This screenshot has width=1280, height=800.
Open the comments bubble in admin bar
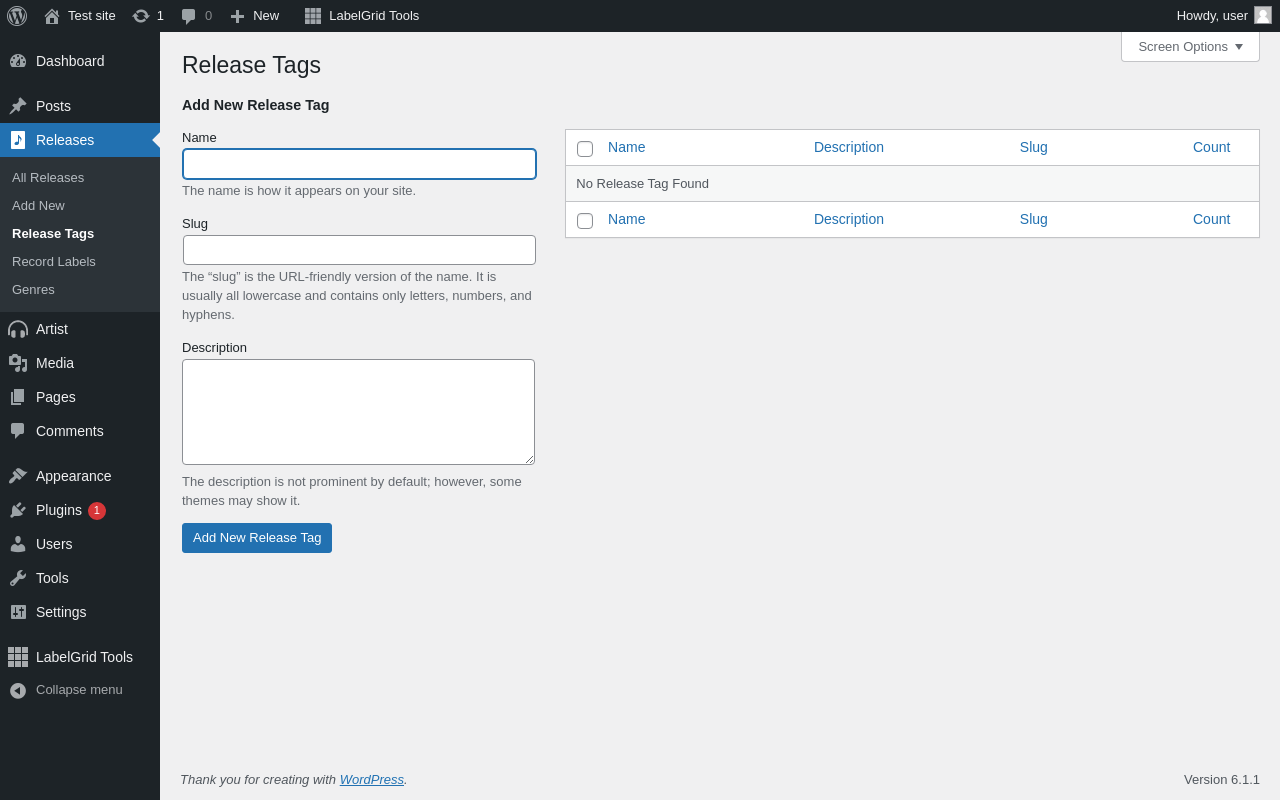click(x=189, y=16)
